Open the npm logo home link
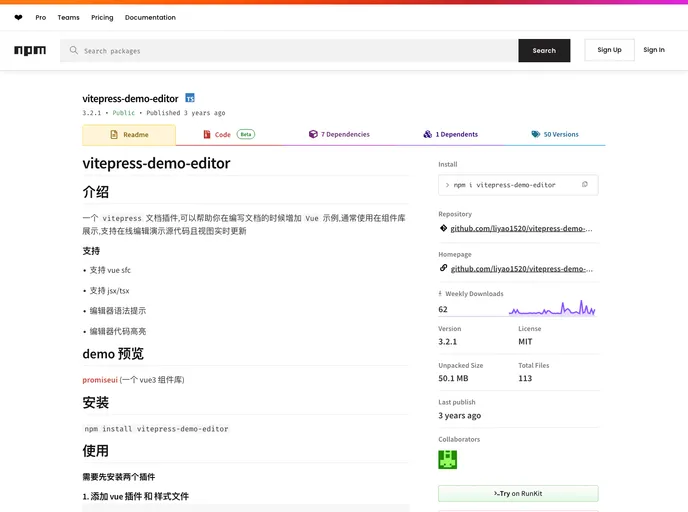 coord(30,50)
